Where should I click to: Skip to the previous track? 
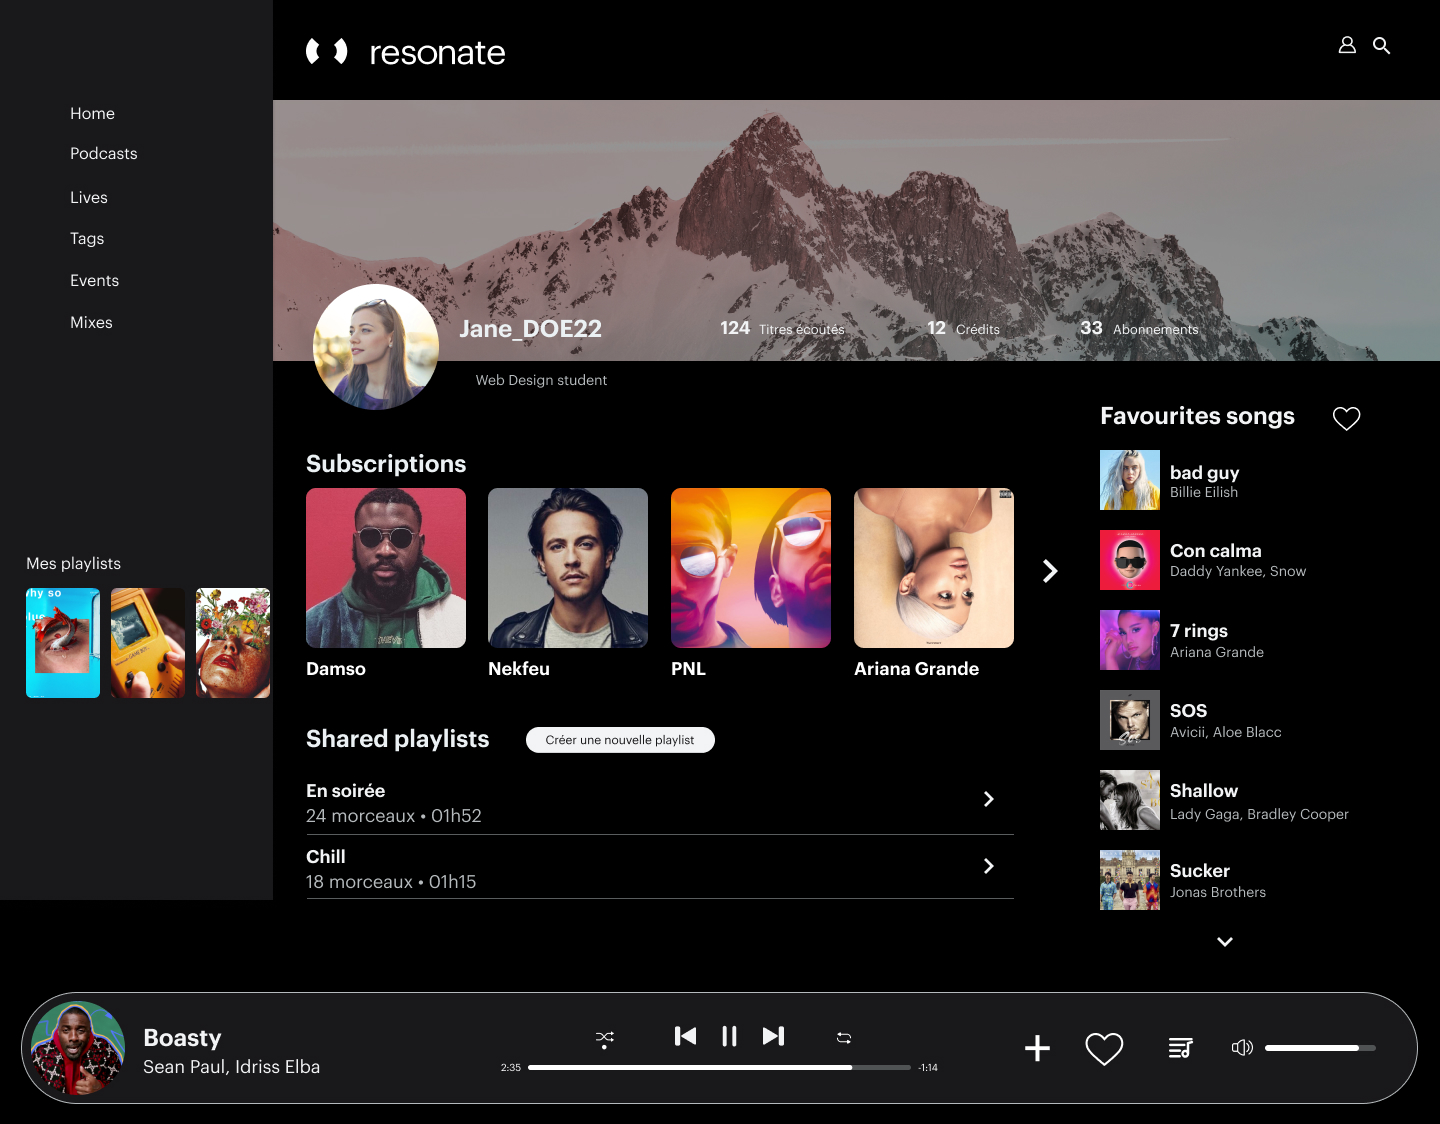pyautogui.click(x=685, y=1036)
